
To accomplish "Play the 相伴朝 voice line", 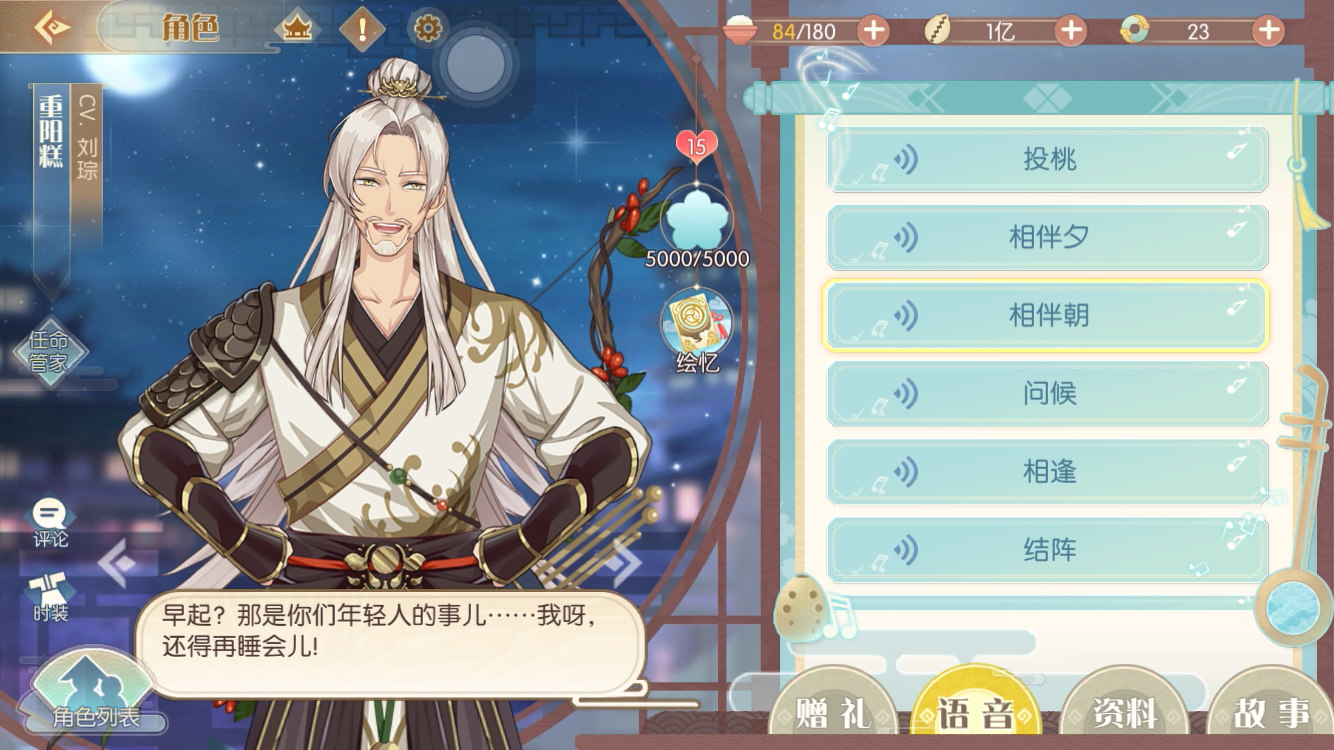I will [1046, 316].
